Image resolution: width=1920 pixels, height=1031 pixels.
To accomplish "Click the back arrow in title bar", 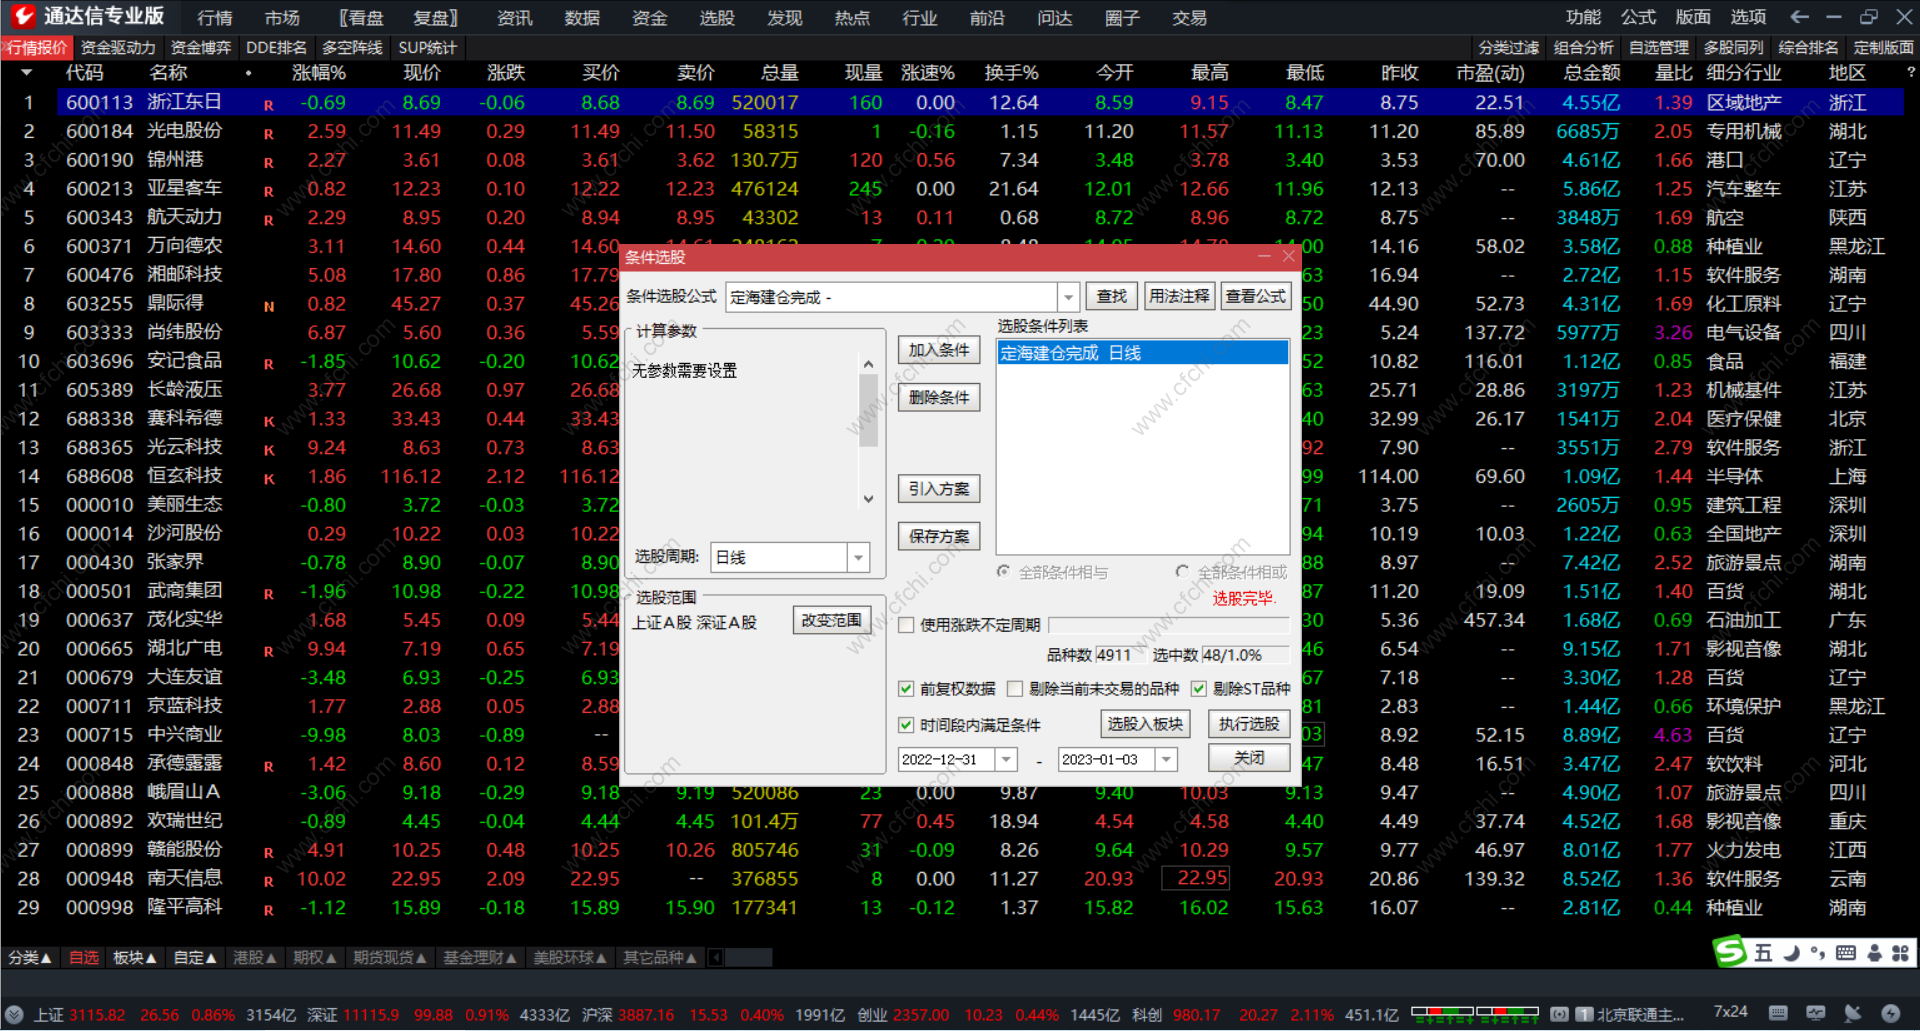I will tap(1800, 16).
